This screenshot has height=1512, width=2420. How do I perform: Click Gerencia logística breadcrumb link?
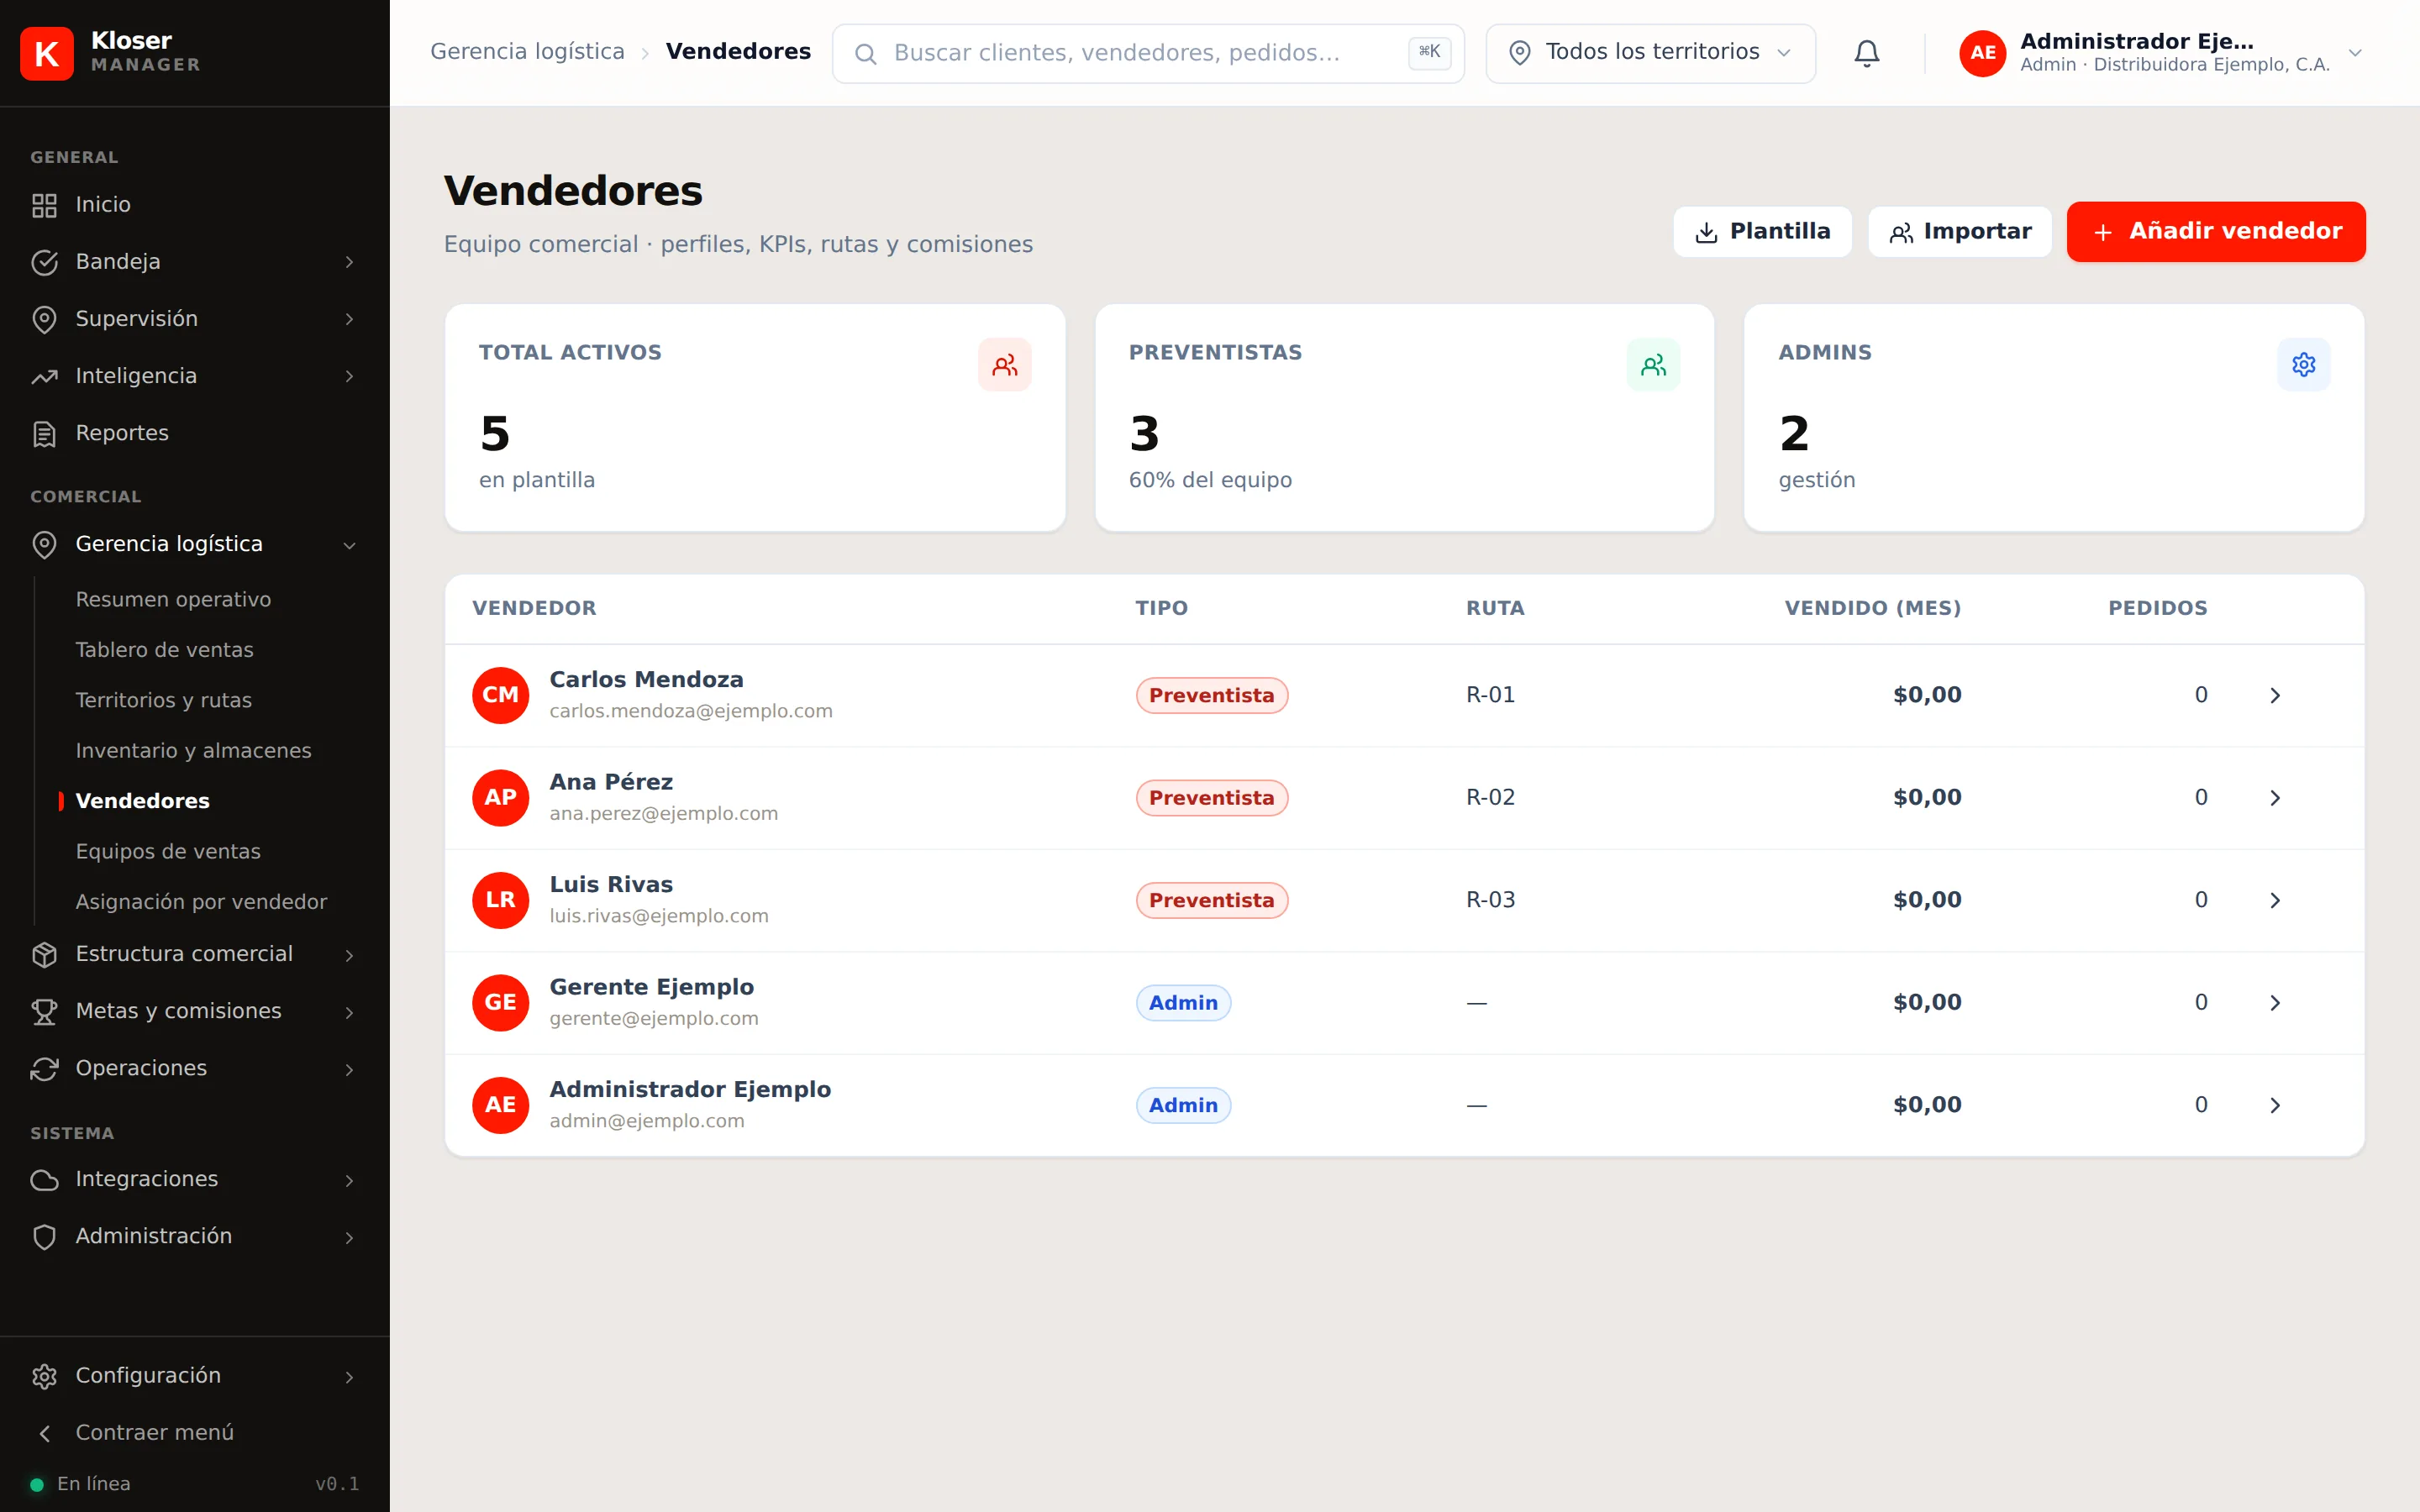[527, 52]
